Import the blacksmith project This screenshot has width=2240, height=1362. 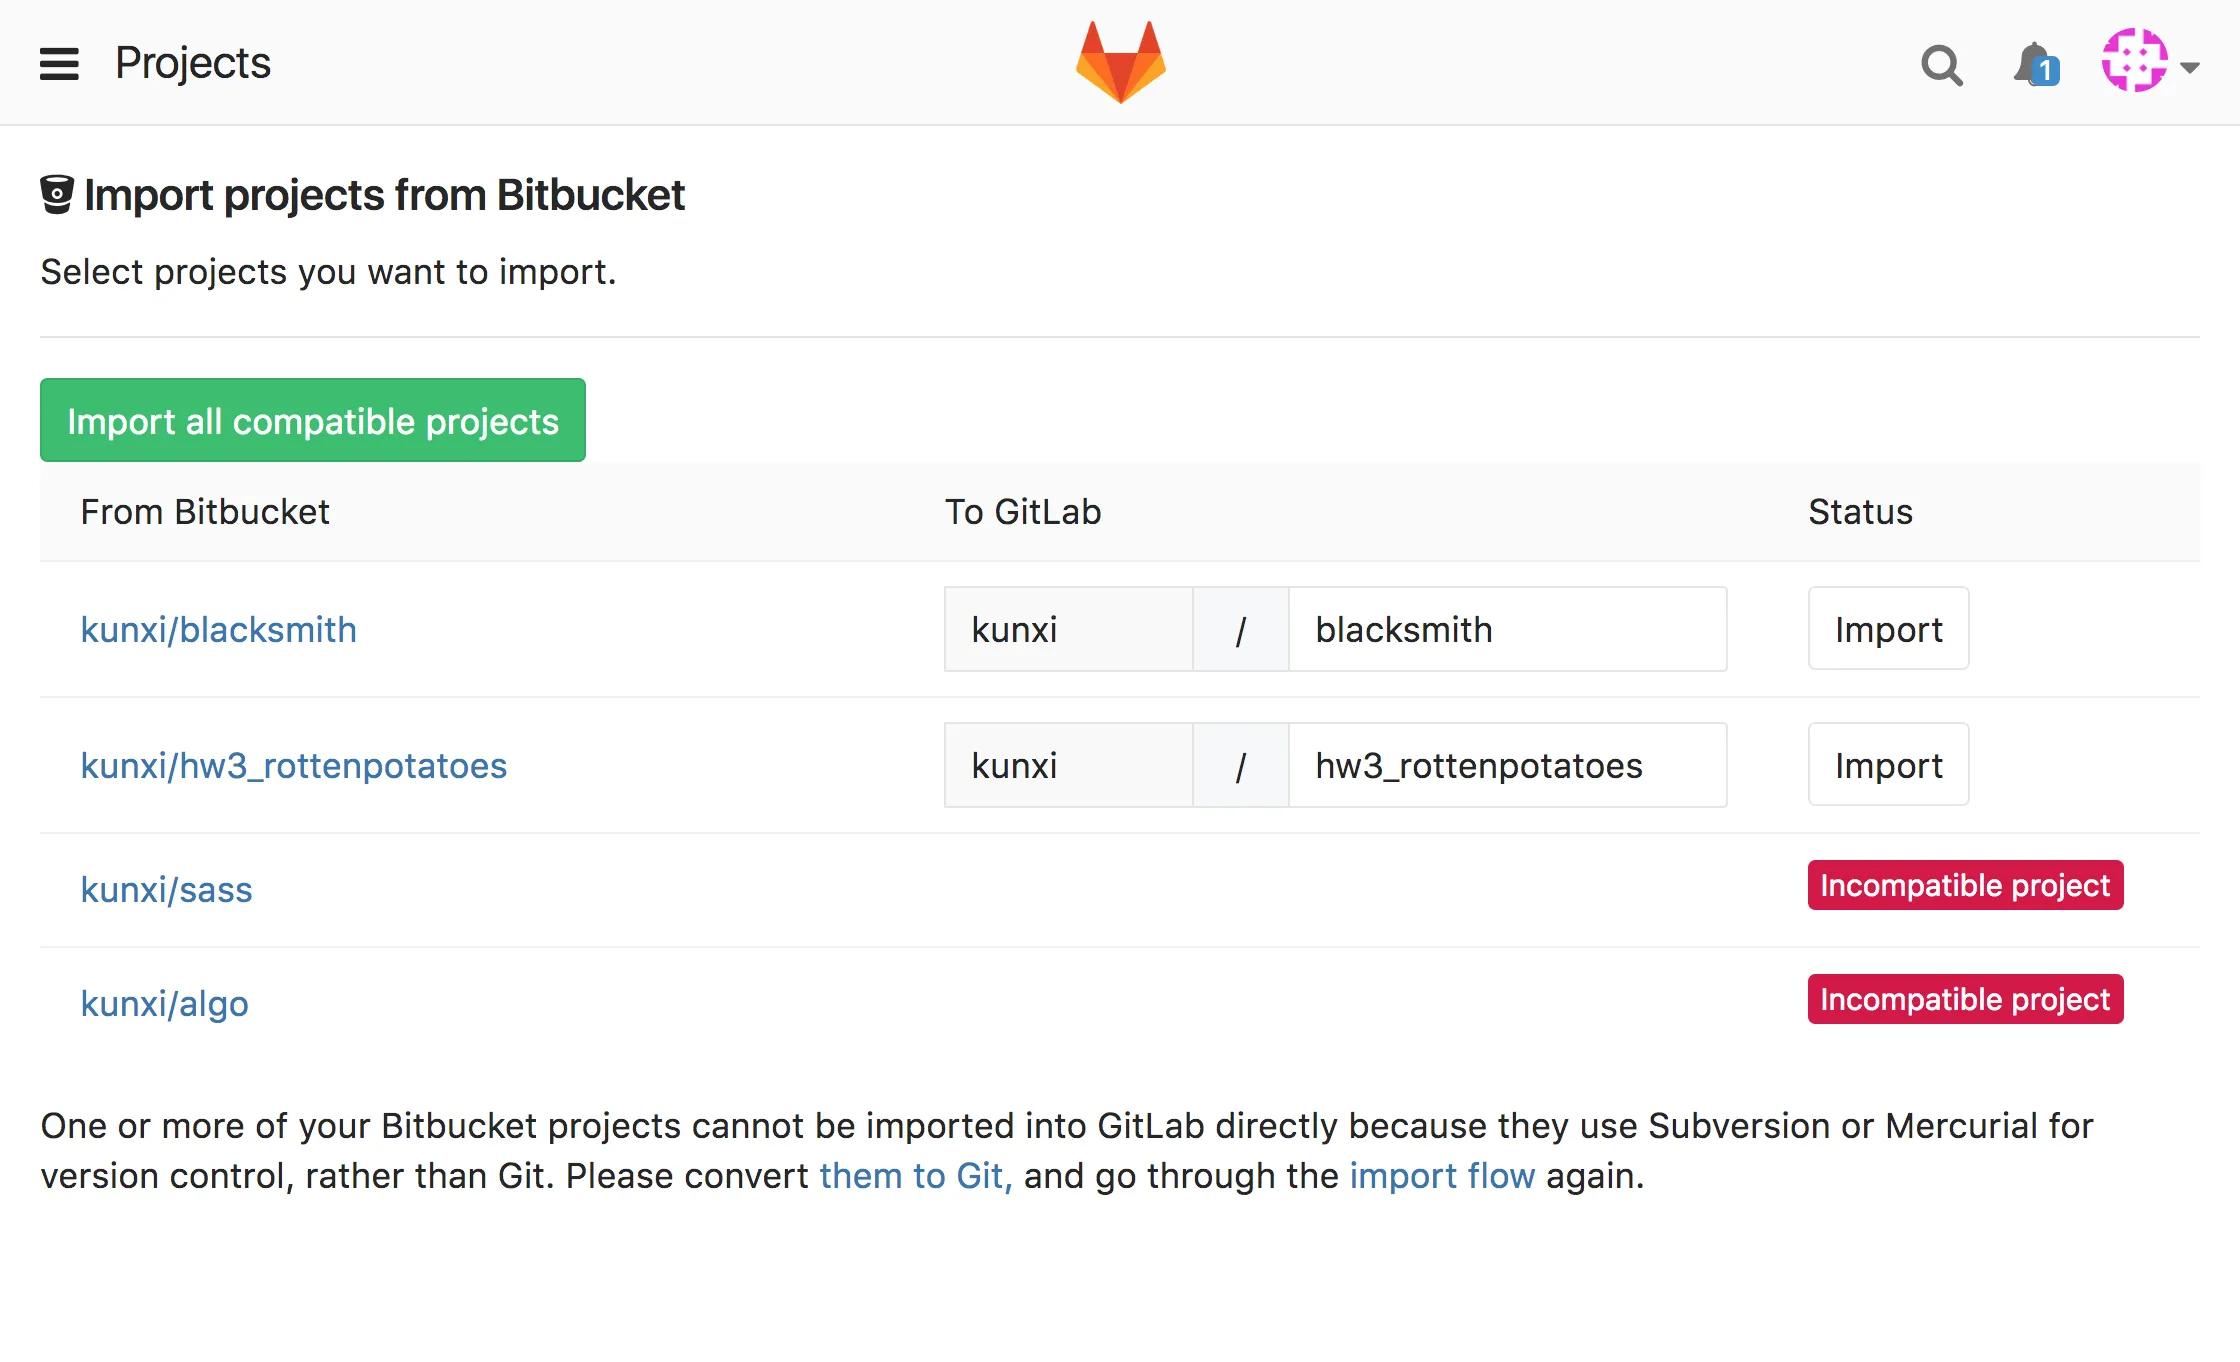pyautogui.click(x=1888, y=630)
